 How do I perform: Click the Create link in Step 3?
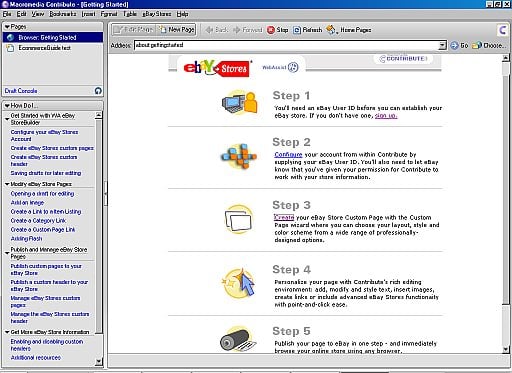point(284,217)
